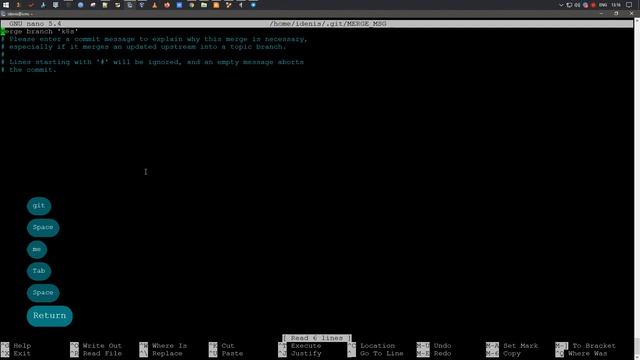Click the 'Exit' shortcut label
The width and height of the screenshot is (640, 360).
point(22,353)
